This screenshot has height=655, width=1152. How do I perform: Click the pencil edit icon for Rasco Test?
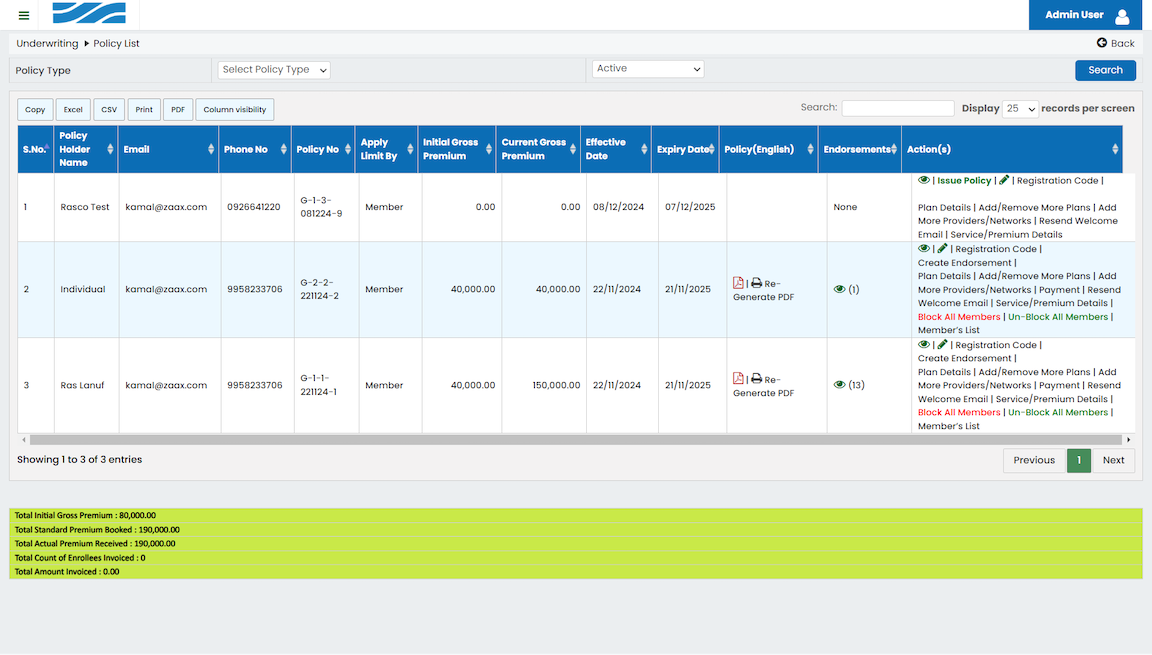(x=1004, y=180)
